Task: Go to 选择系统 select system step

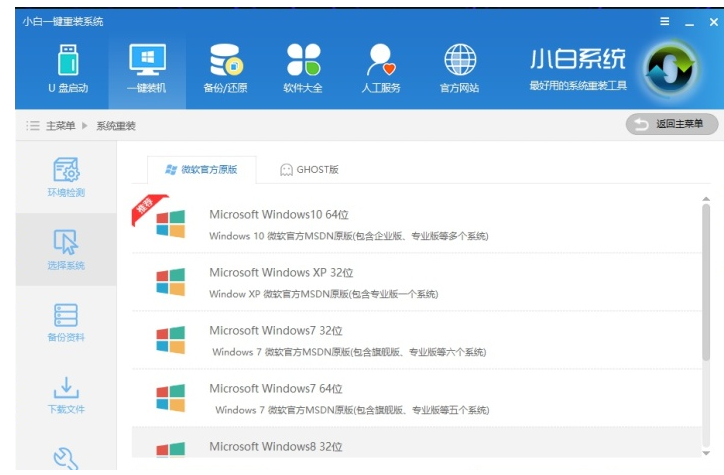Action: tap(66, 249)
